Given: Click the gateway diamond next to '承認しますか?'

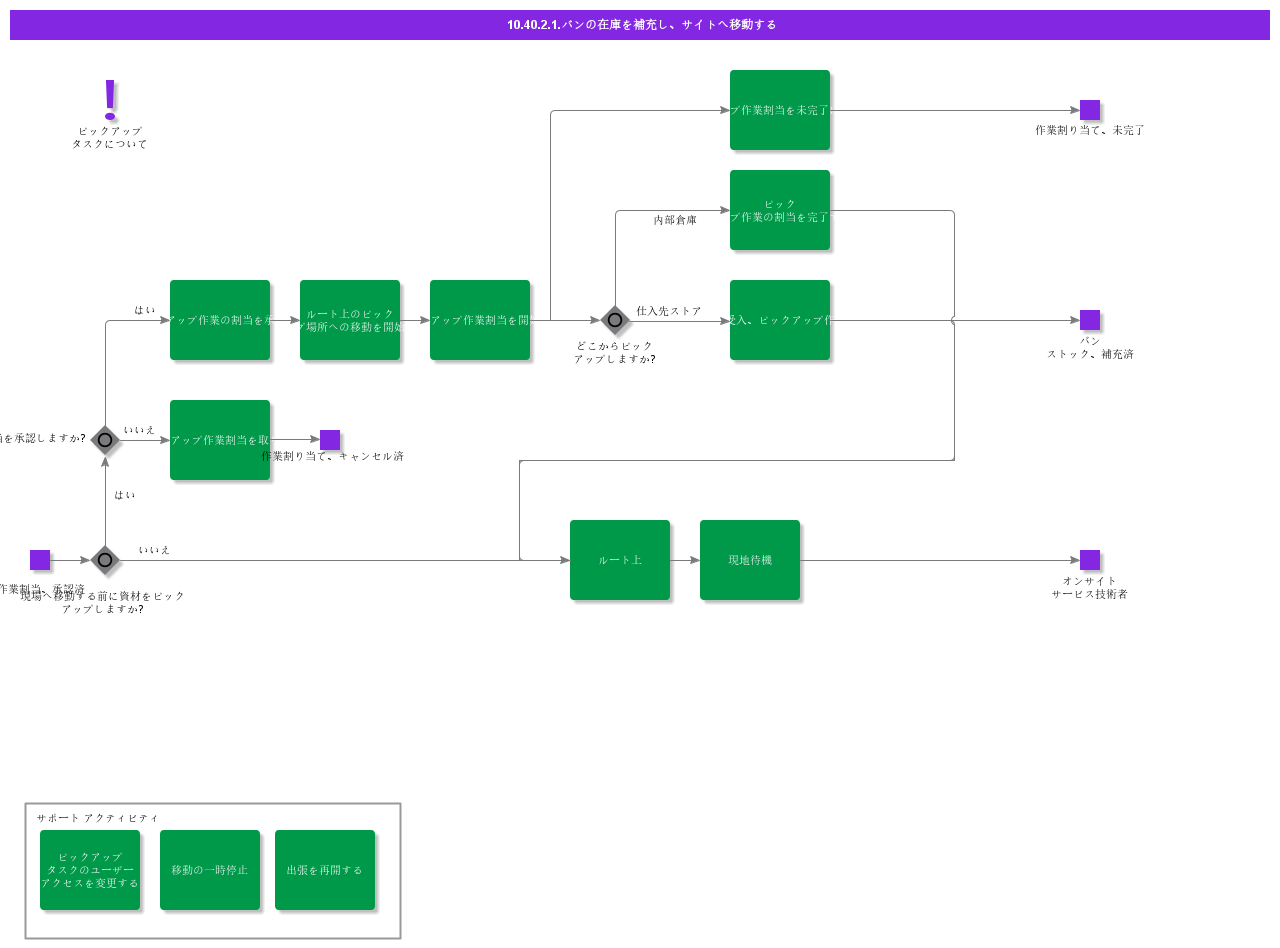Looking at the screenshot, I should (105, 440).
